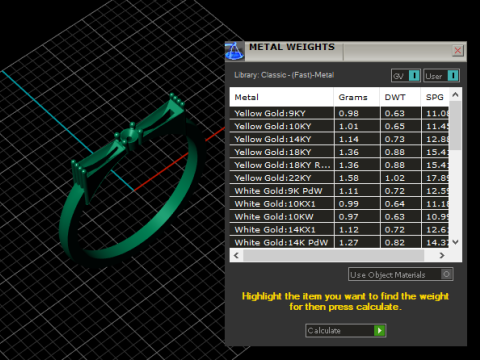Click the 0.64 DWT value for 10KX1
The height and width of the screenshot is (360, 480).
coord(395,204)
